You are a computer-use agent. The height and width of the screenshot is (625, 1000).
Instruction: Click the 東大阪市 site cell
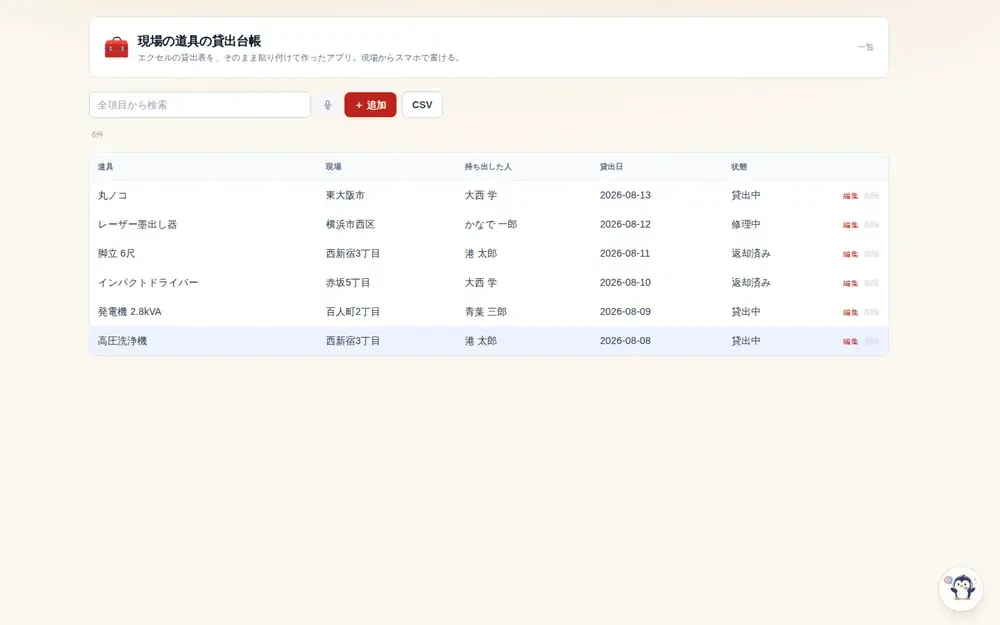(x=345, y=195)
